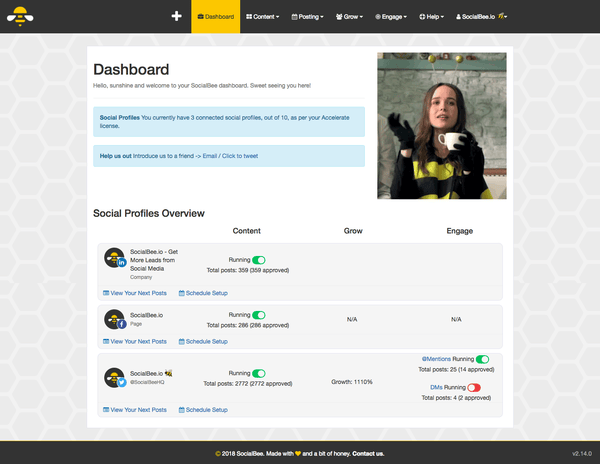Click the user icon beside SocialBee.io

[x=458, y=17]
